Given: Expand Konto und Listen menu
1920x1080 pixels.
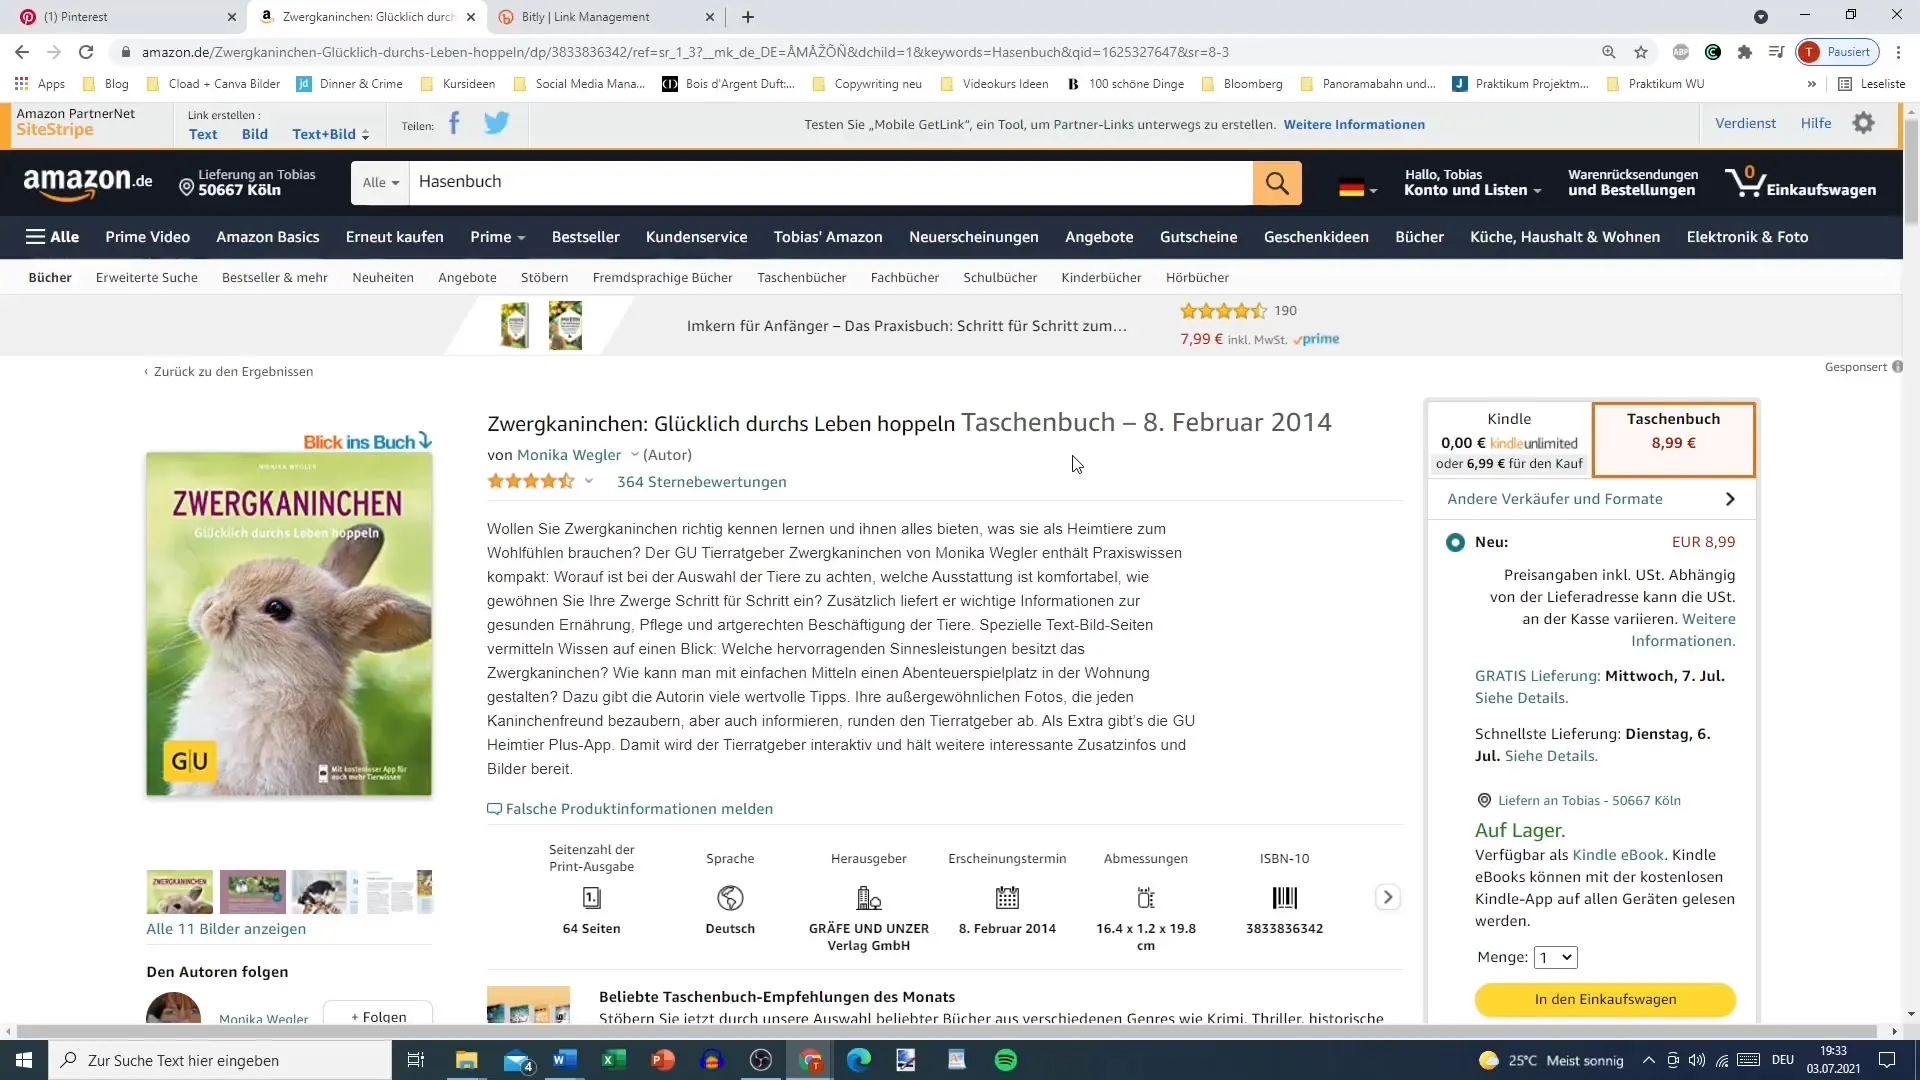Looking at the screenshot, I should pos(1472,182).
